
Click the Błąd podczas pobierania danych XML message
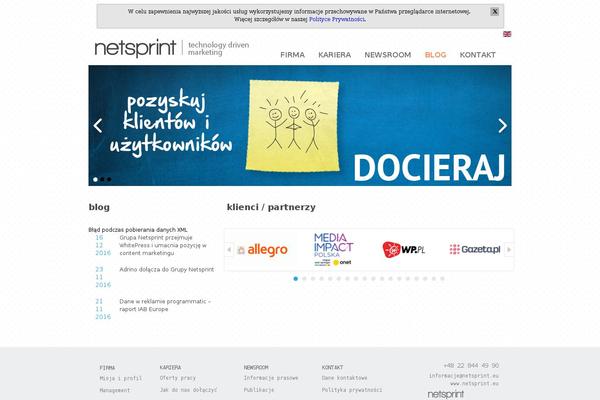[138, 230]
